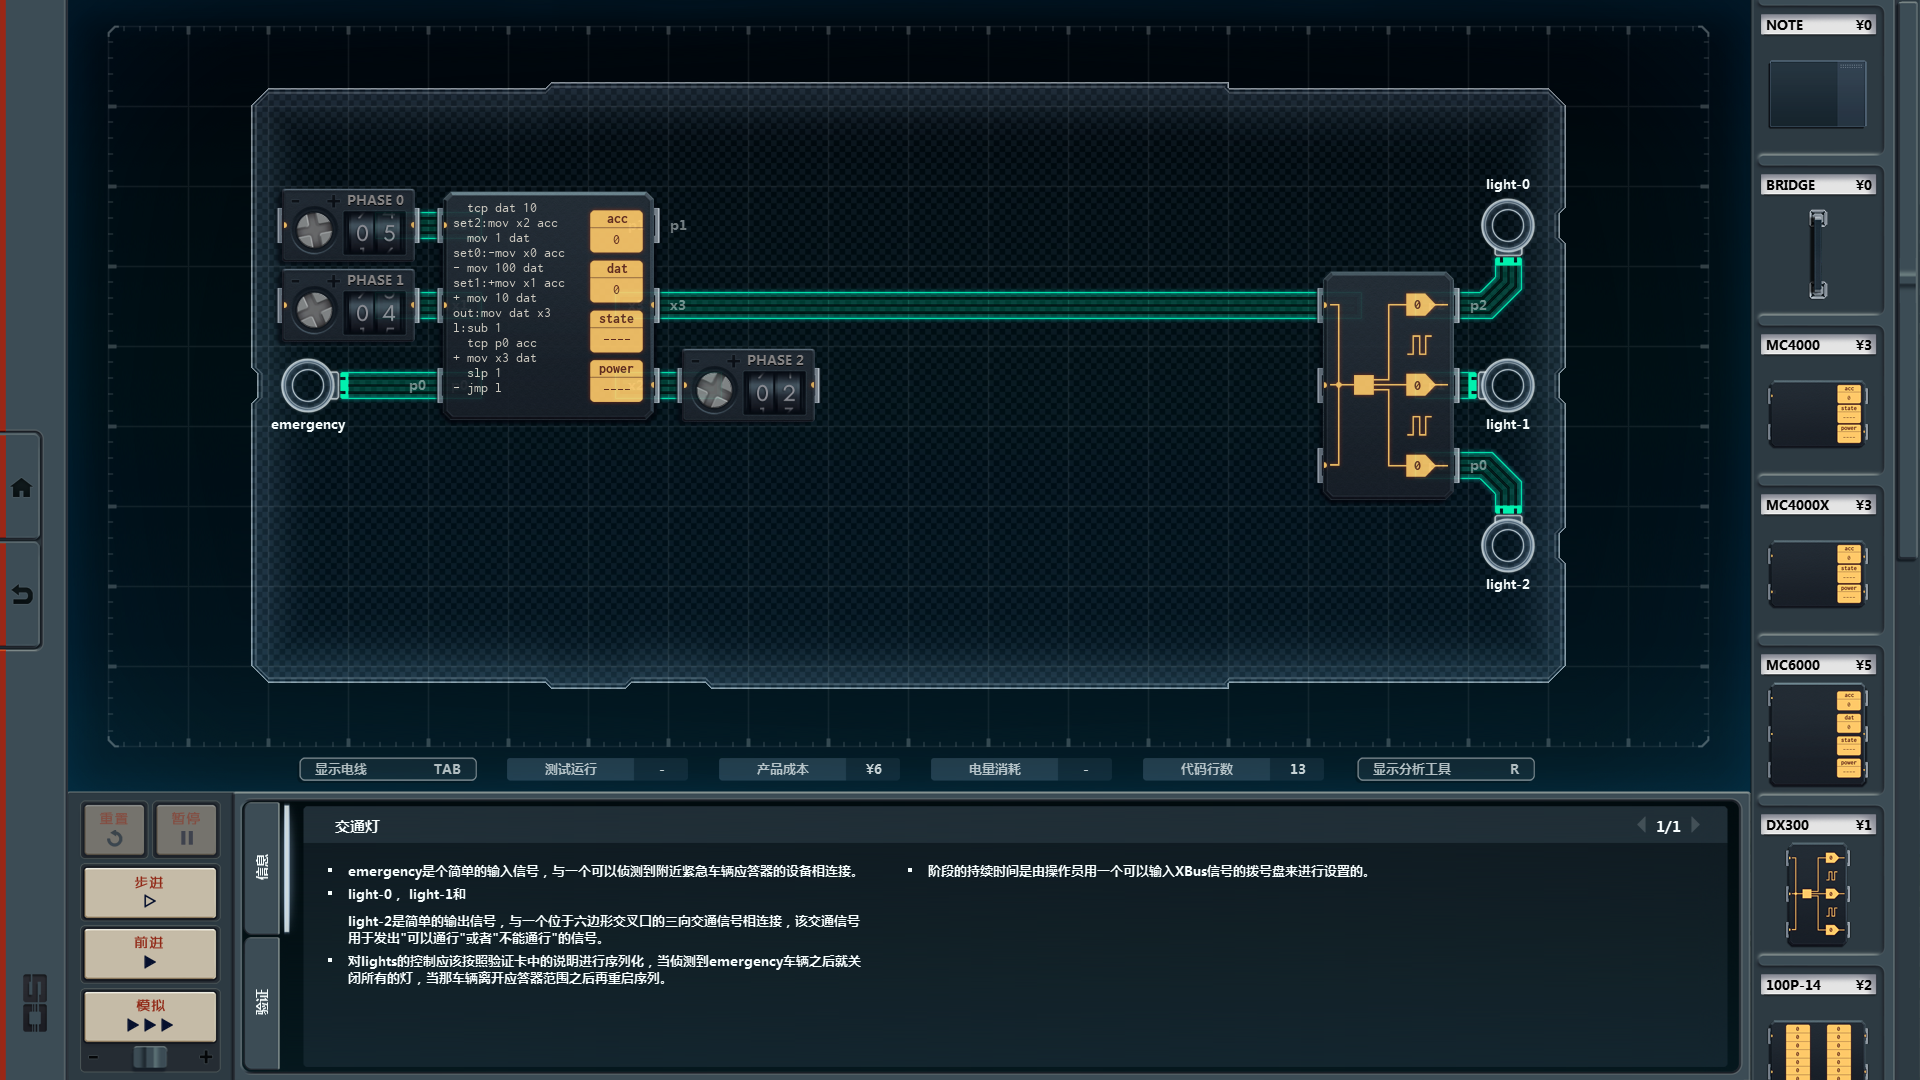
Task: Click the home icon on left sidebar
Action: point(21,488)
